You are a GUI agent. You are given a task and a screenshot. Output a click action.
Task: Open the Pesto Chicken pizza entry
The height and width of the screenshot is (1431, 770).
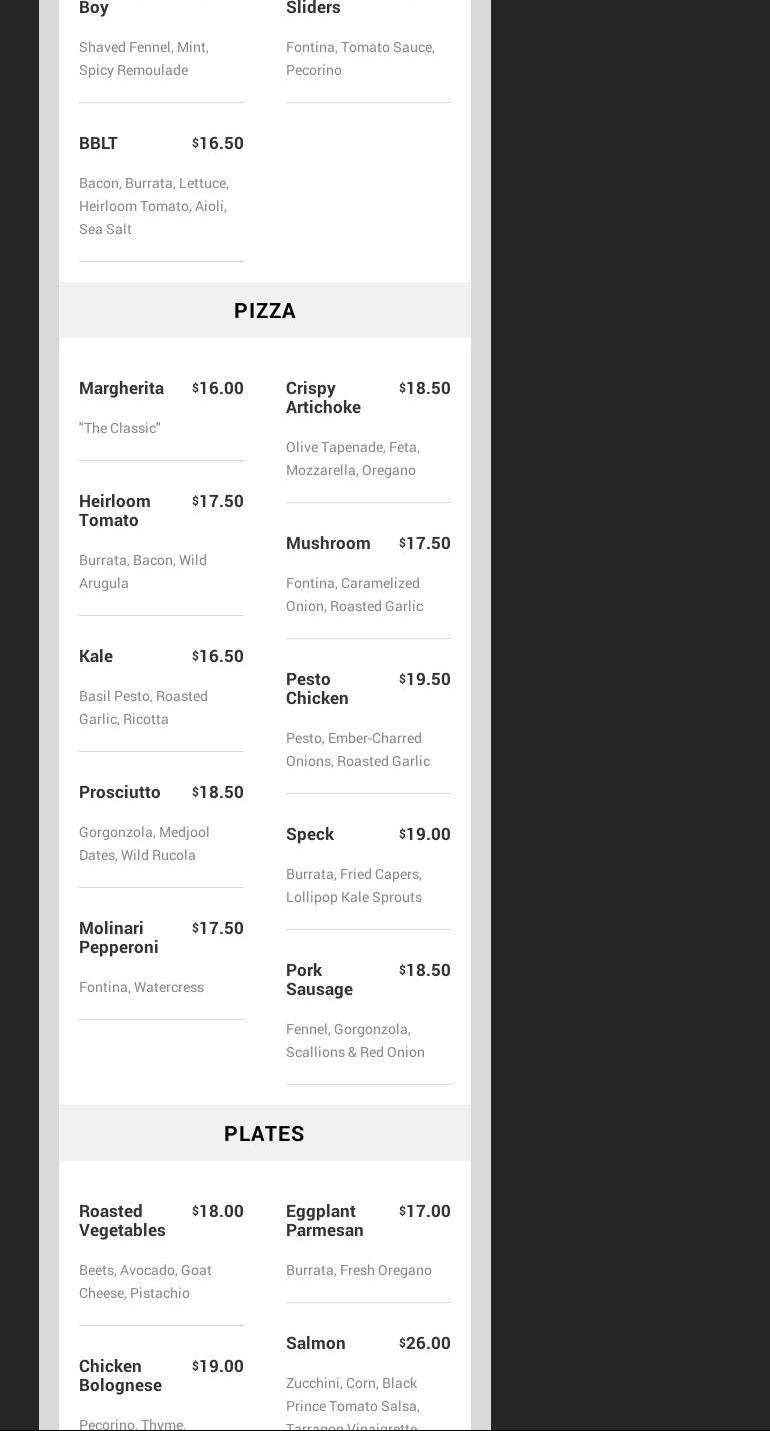(317, 689)
